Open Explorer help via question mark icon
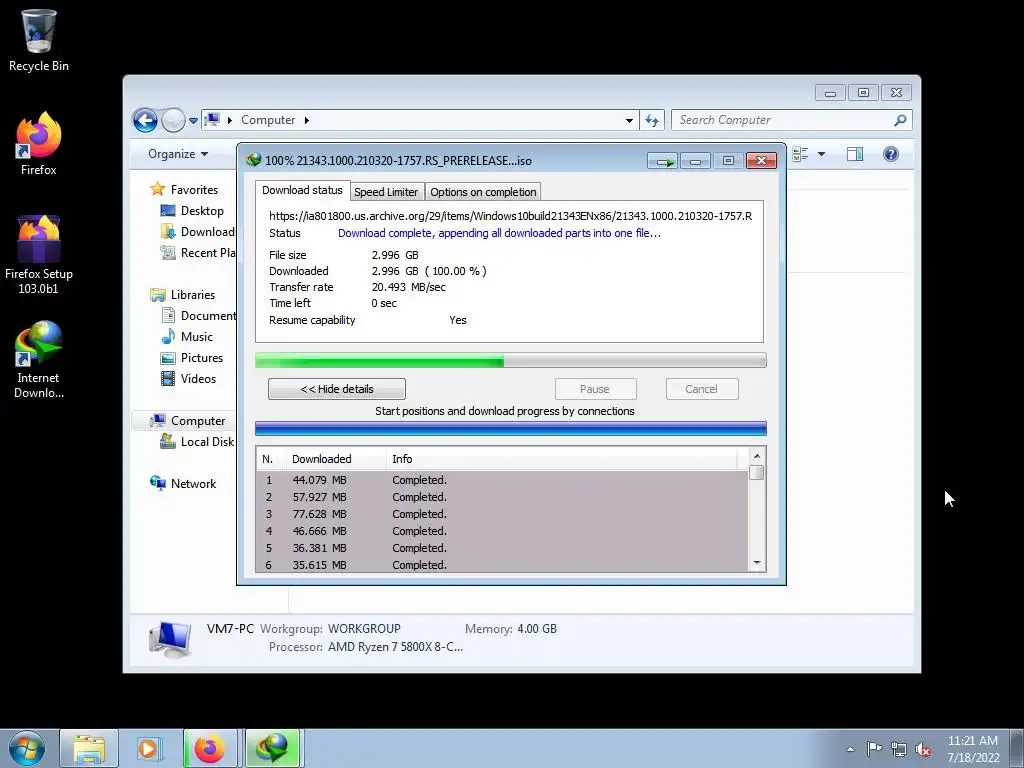Viewport: 1024px width, 768px height. coord(891,154)
